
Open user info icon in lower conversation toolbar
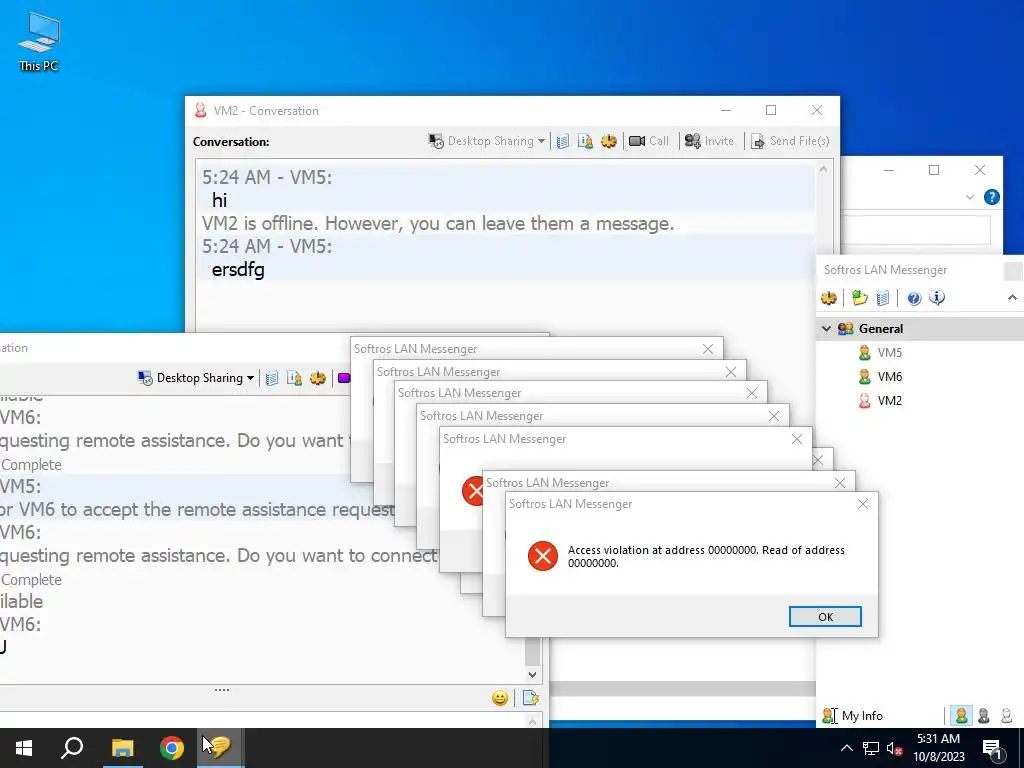295,378
